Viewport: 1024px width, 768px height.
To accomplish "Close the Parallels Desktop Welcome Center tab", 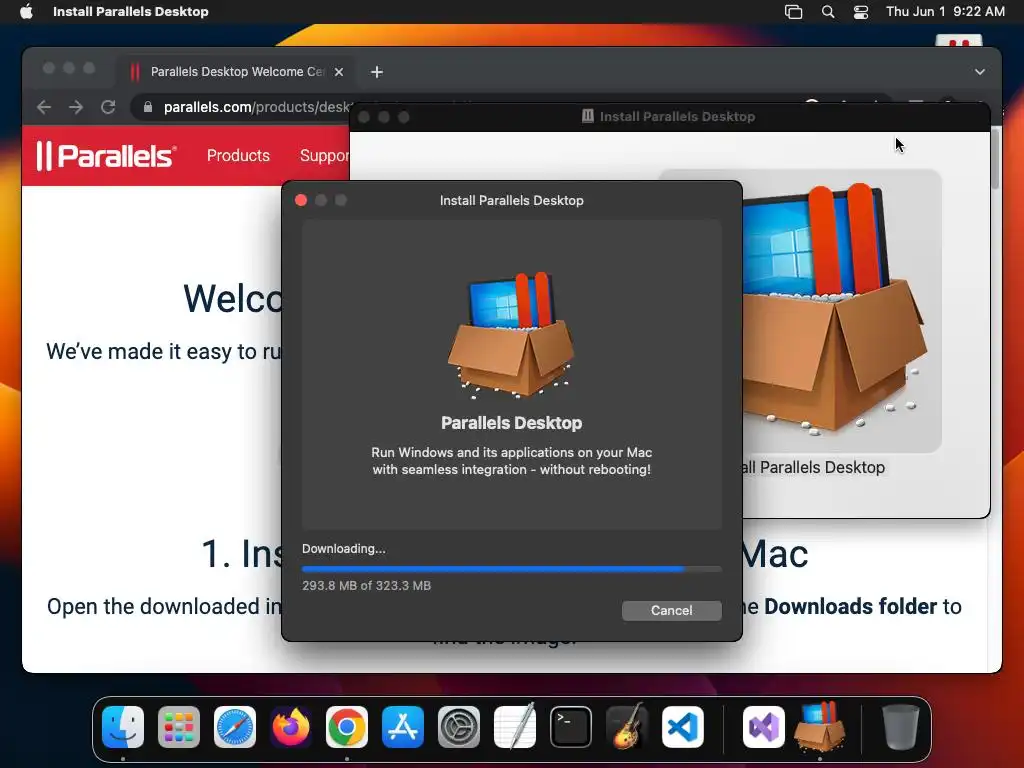I will (339, 72).
